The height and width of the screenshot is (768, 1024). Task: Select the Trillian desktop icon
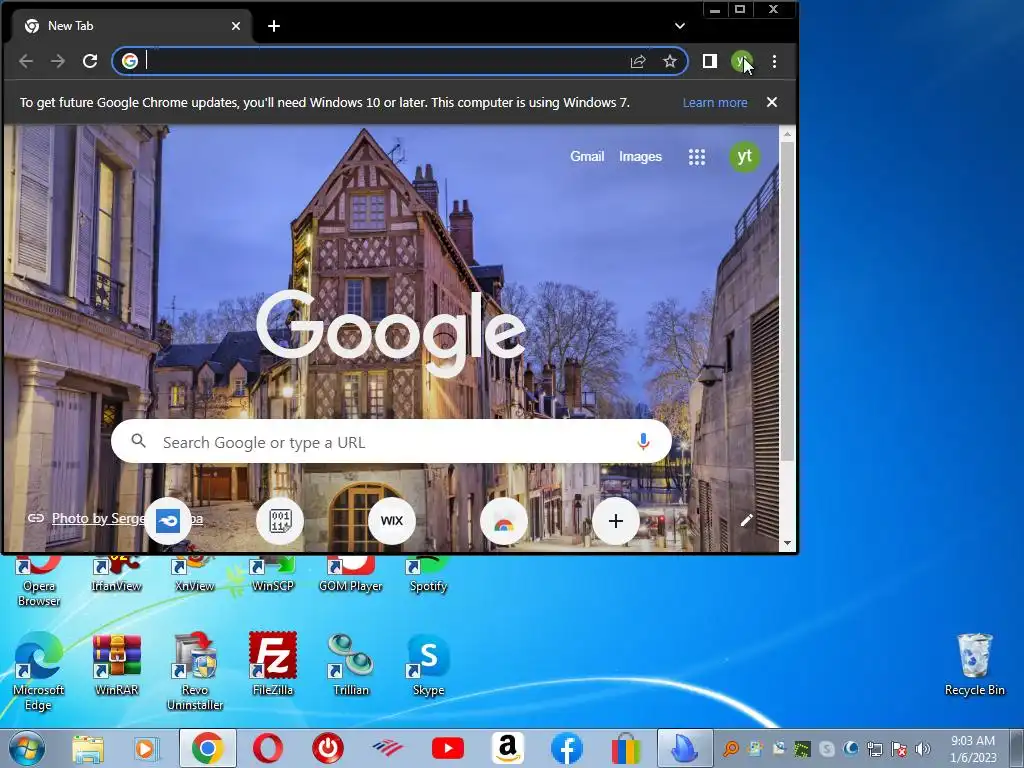point(351,664)
